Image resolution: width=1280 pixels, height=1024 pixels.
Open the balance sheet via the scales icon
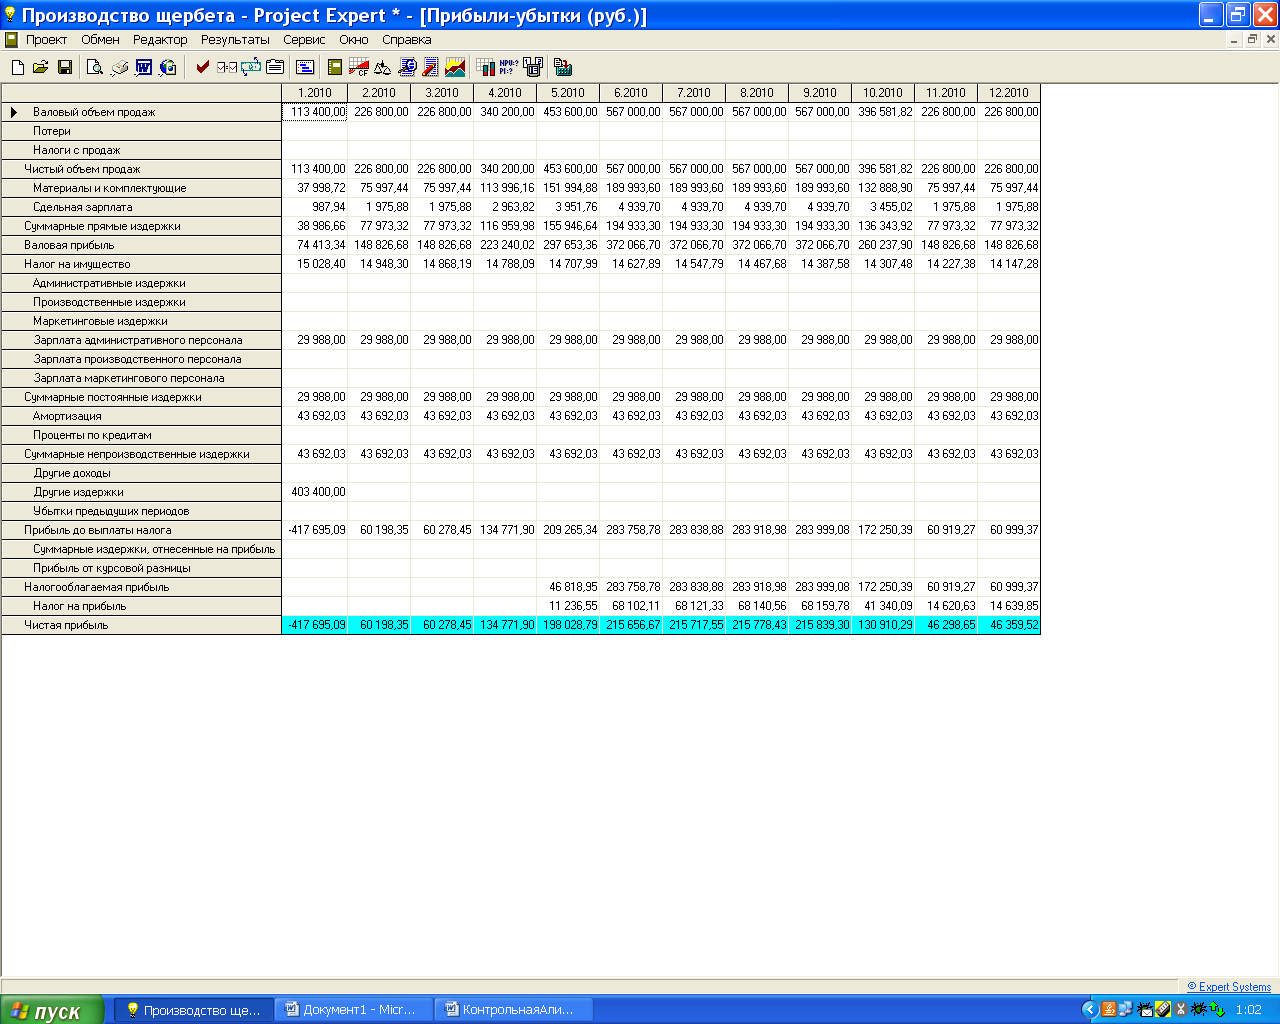pos(383,67)
